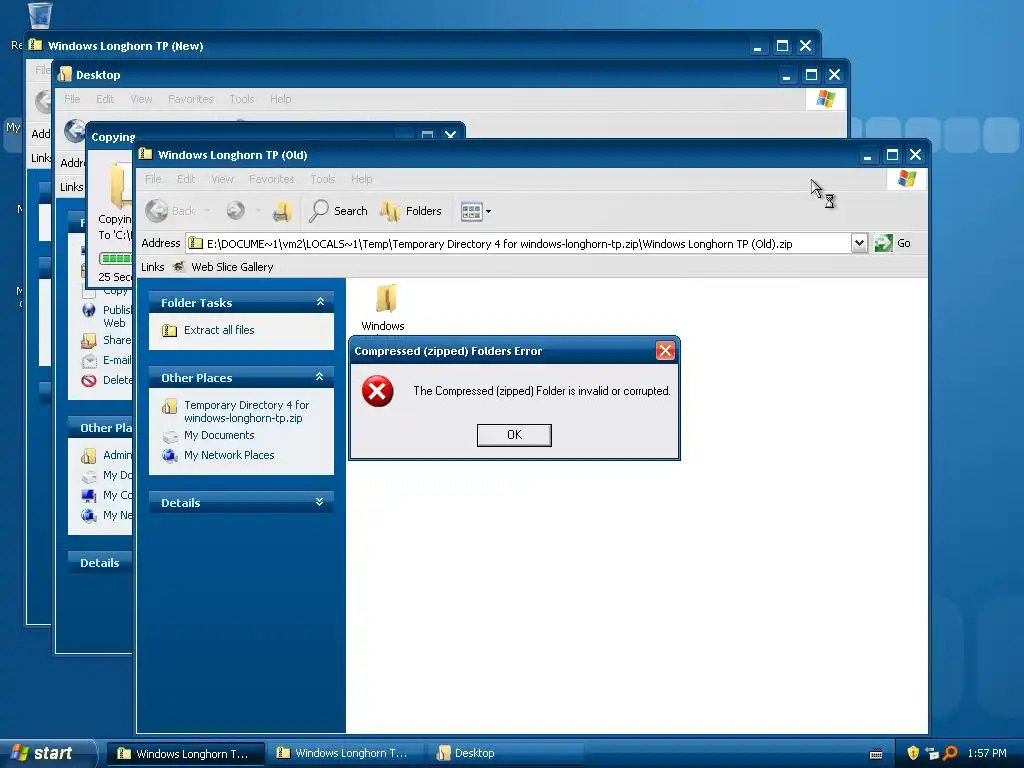Open Tools menu in the Desktop window
Viewport: 1024px width, 768px height.
242,99
